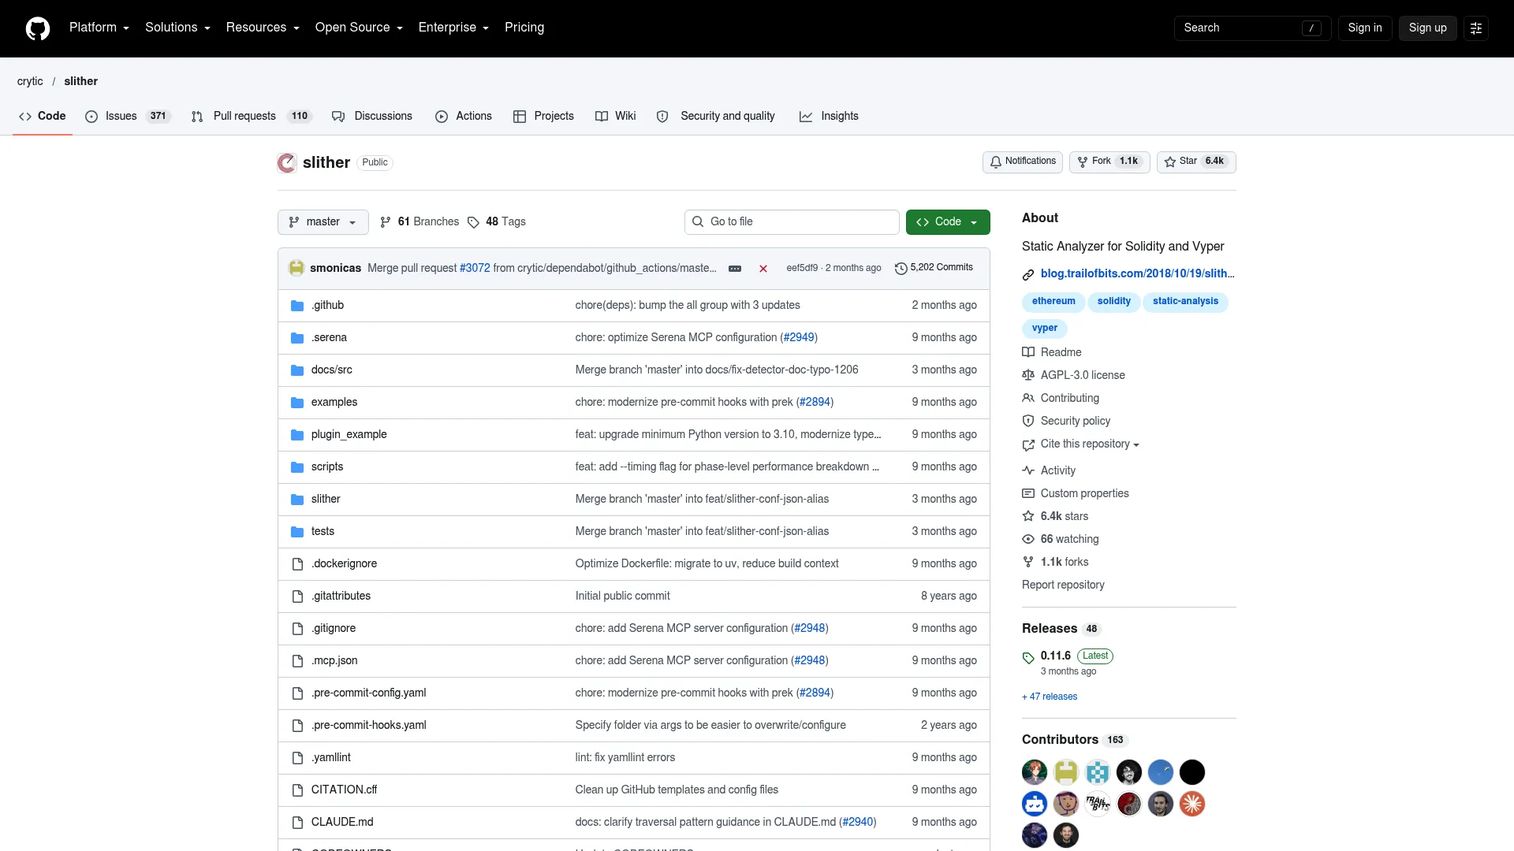
Task: Open the Readme link in About
Action: 1061,353
